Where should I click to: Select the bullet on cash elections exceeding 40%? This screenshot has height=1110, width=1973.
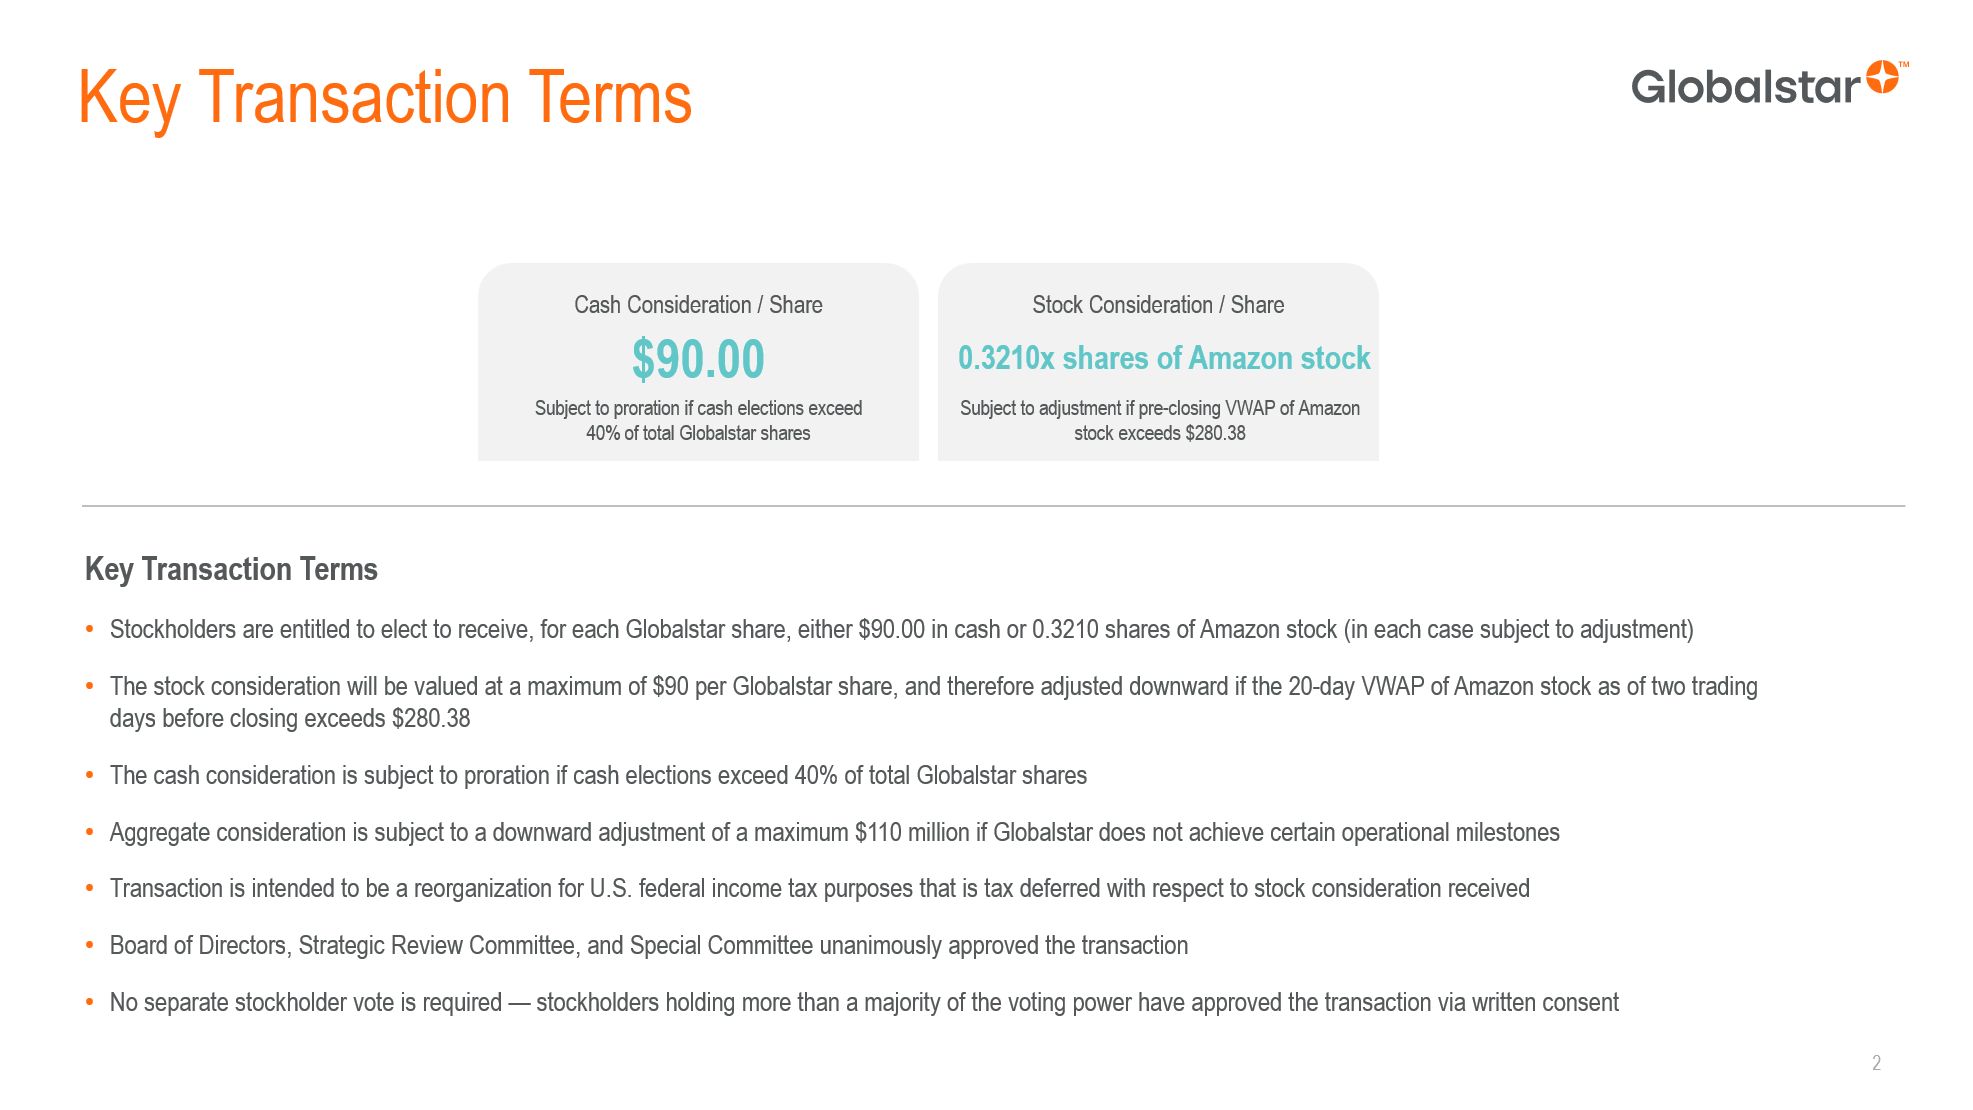[x=598, y=776]
